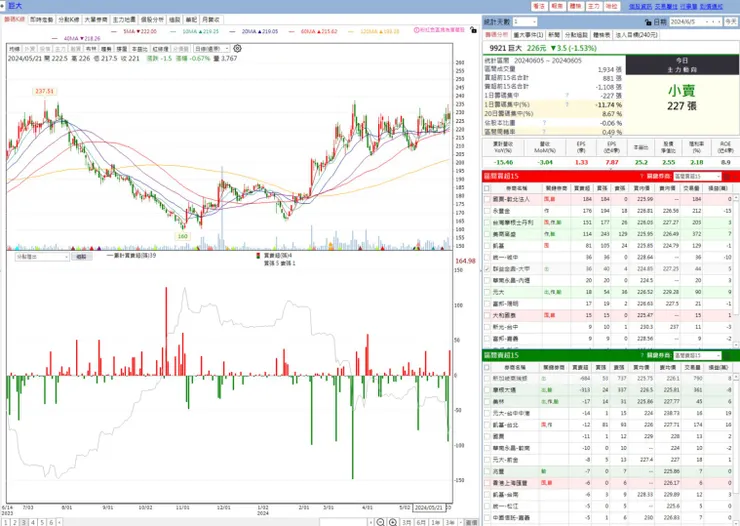Zoom in the chart with plus magnifier

(x=393, y=522)
